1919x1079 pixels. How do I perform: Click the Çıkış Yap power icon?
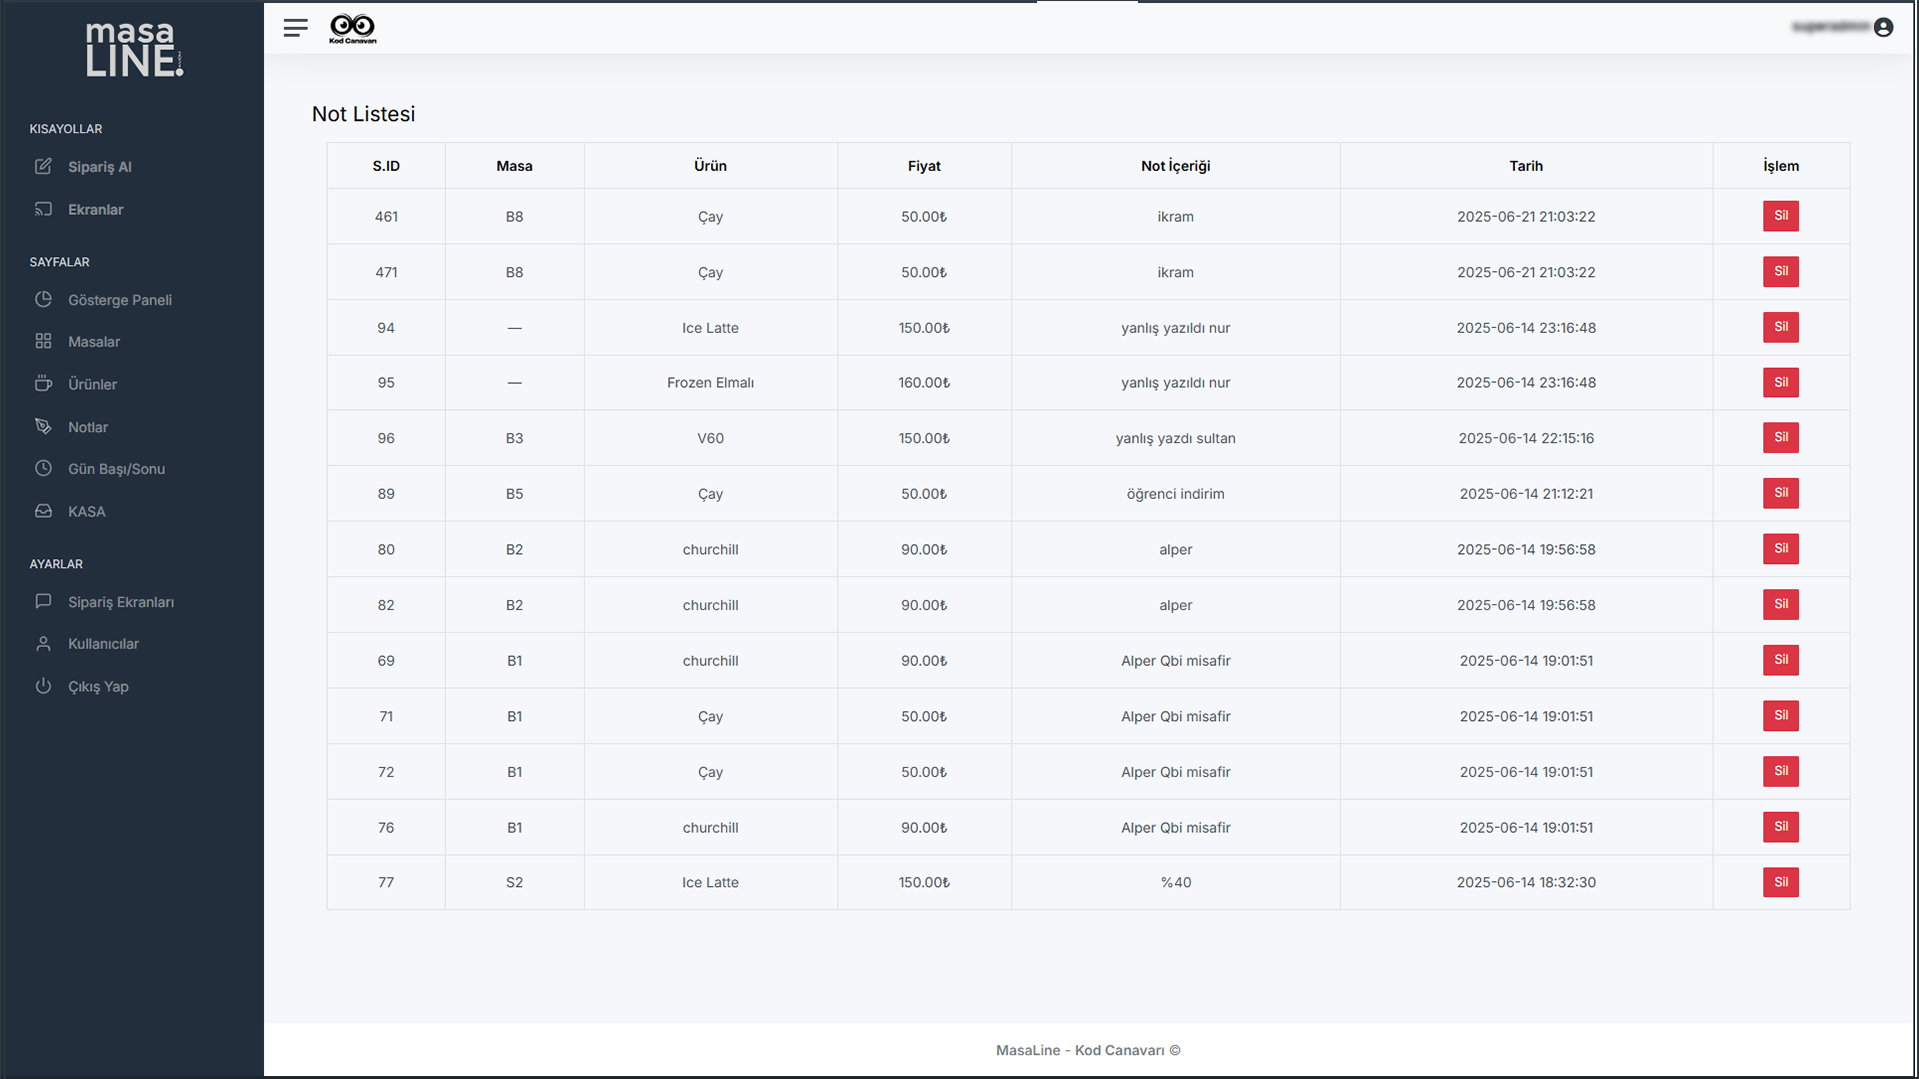[x=43, y=686]
